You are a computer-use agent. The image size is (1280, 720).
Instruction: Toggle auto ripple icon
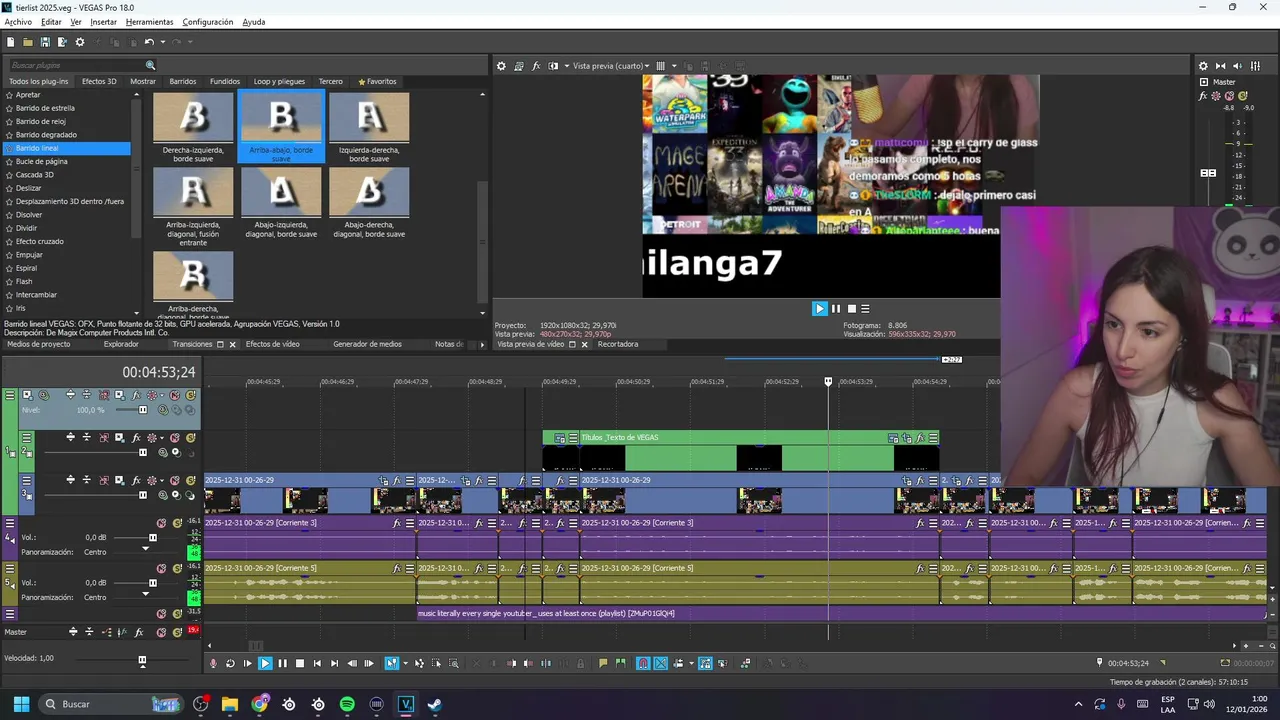tap(678, 663)
